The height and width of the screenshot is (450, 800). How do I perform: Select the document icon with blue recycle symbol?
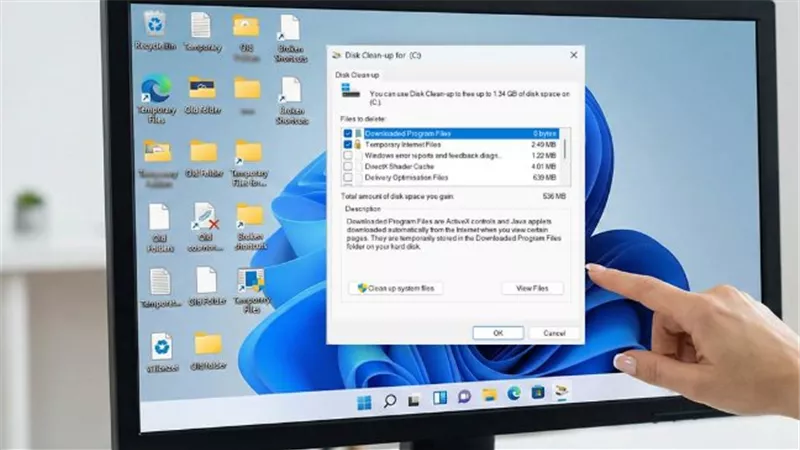[x=162, y=346]
